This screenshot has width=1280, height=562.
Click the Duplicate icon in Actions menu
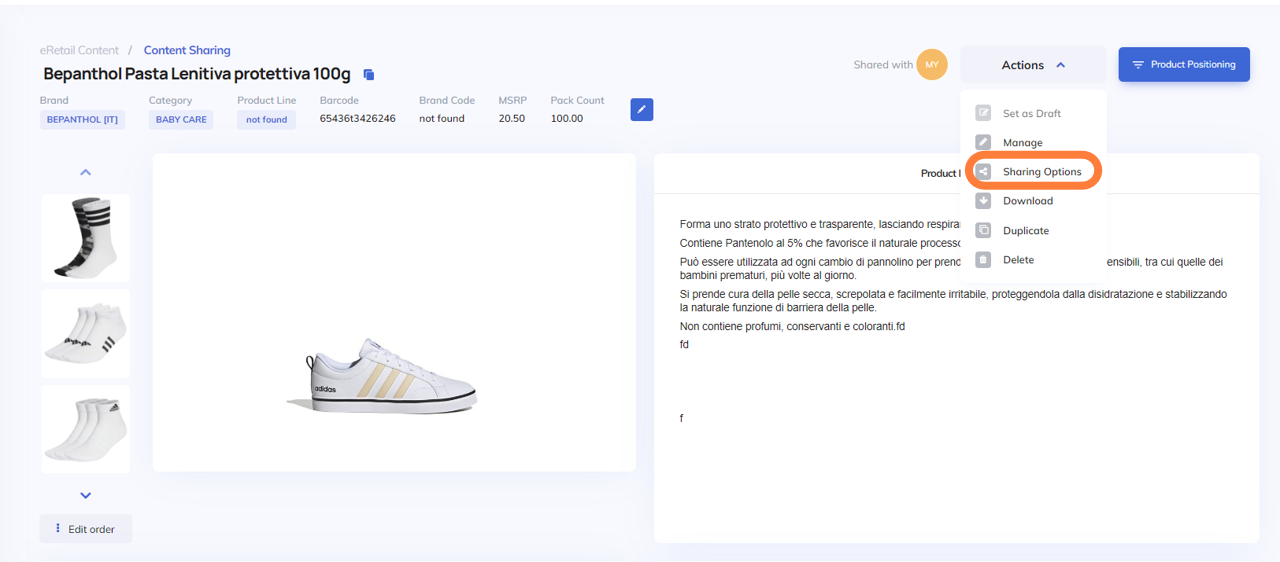tap(983, 230)
